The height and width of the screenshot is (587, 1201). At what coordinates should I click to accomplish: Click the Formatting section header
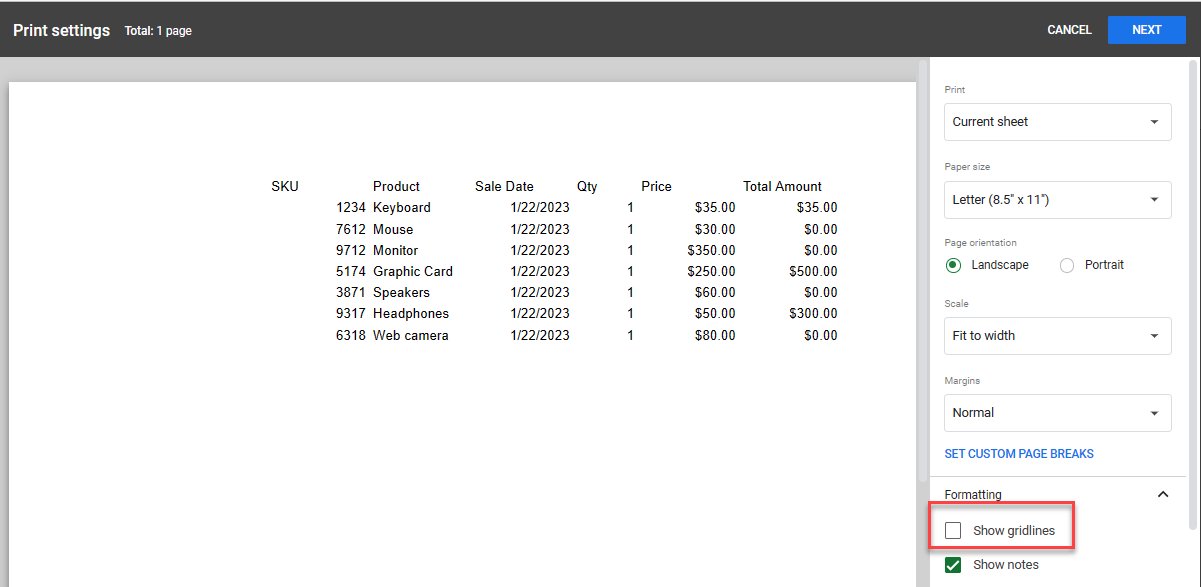coord(973,494)
